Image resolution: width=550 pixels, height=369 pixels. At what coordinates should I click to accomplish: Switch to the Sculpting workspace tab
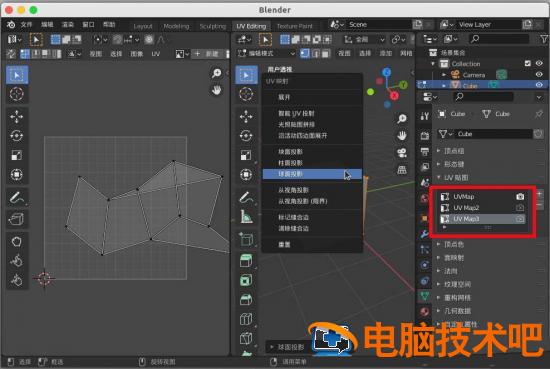tap(213, 26)
